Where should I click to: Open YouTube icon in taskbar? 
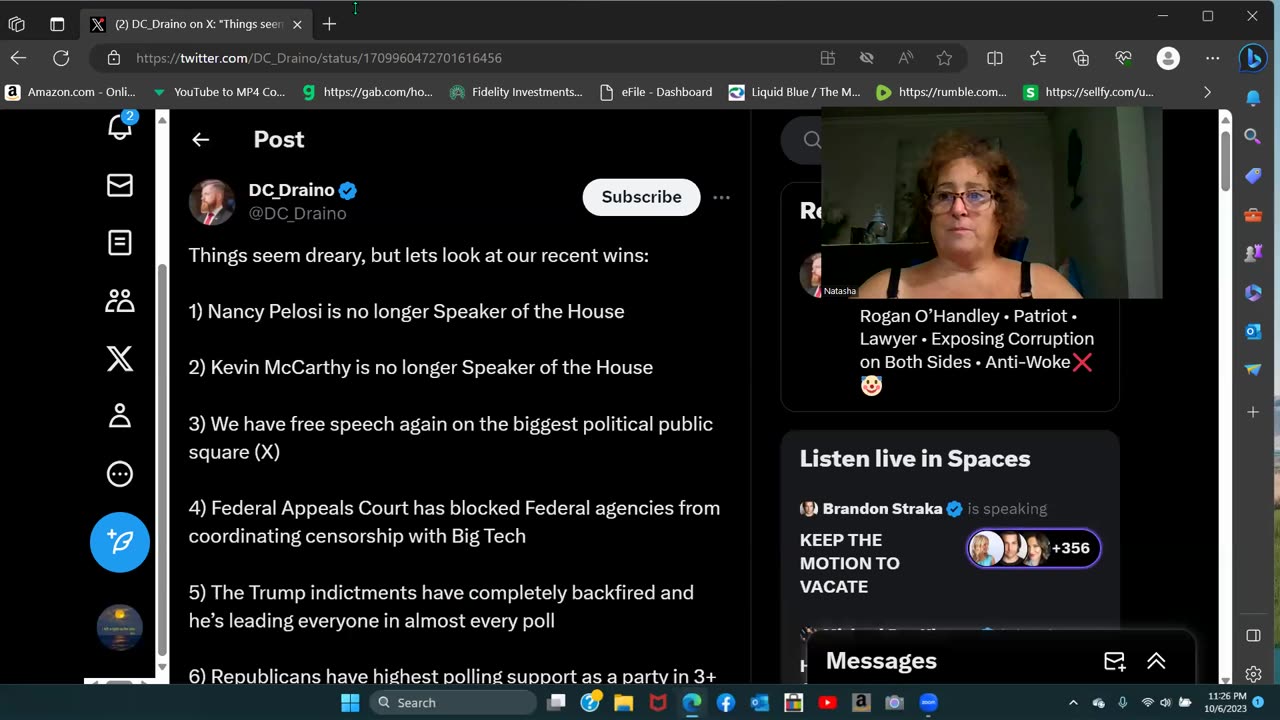point(827,703)
